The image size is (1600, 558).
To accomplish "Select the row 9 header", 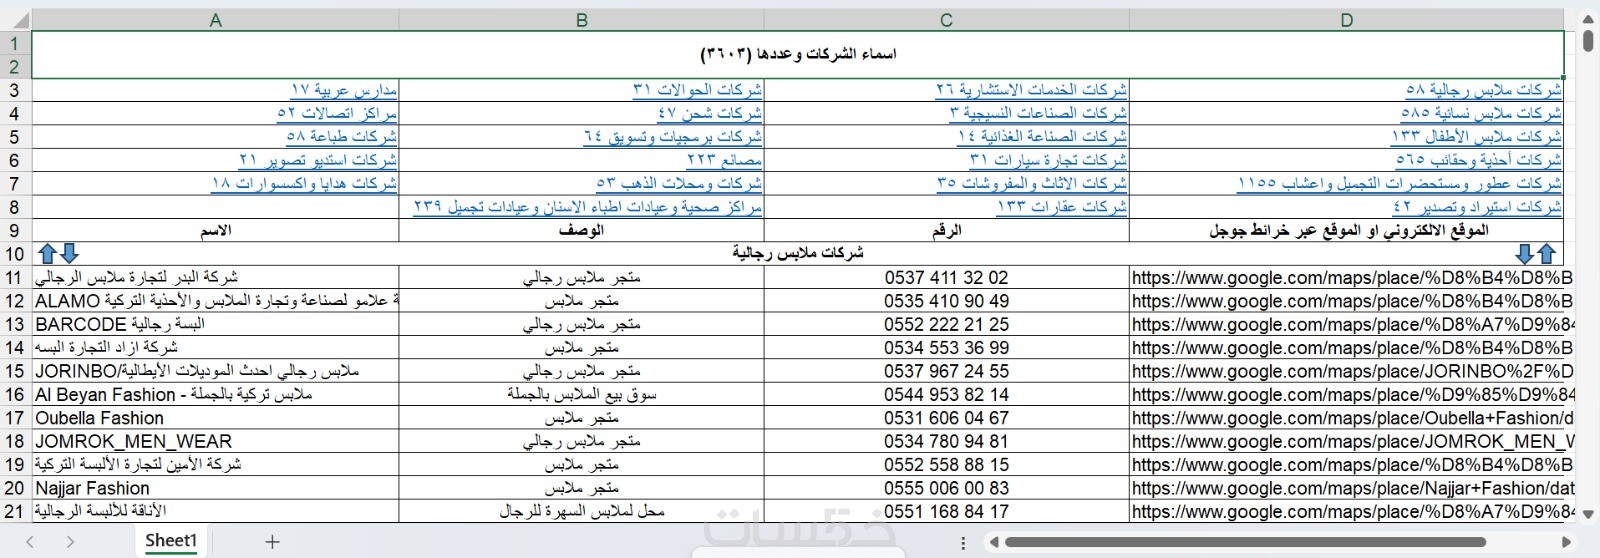I will (x=15, y=230).
